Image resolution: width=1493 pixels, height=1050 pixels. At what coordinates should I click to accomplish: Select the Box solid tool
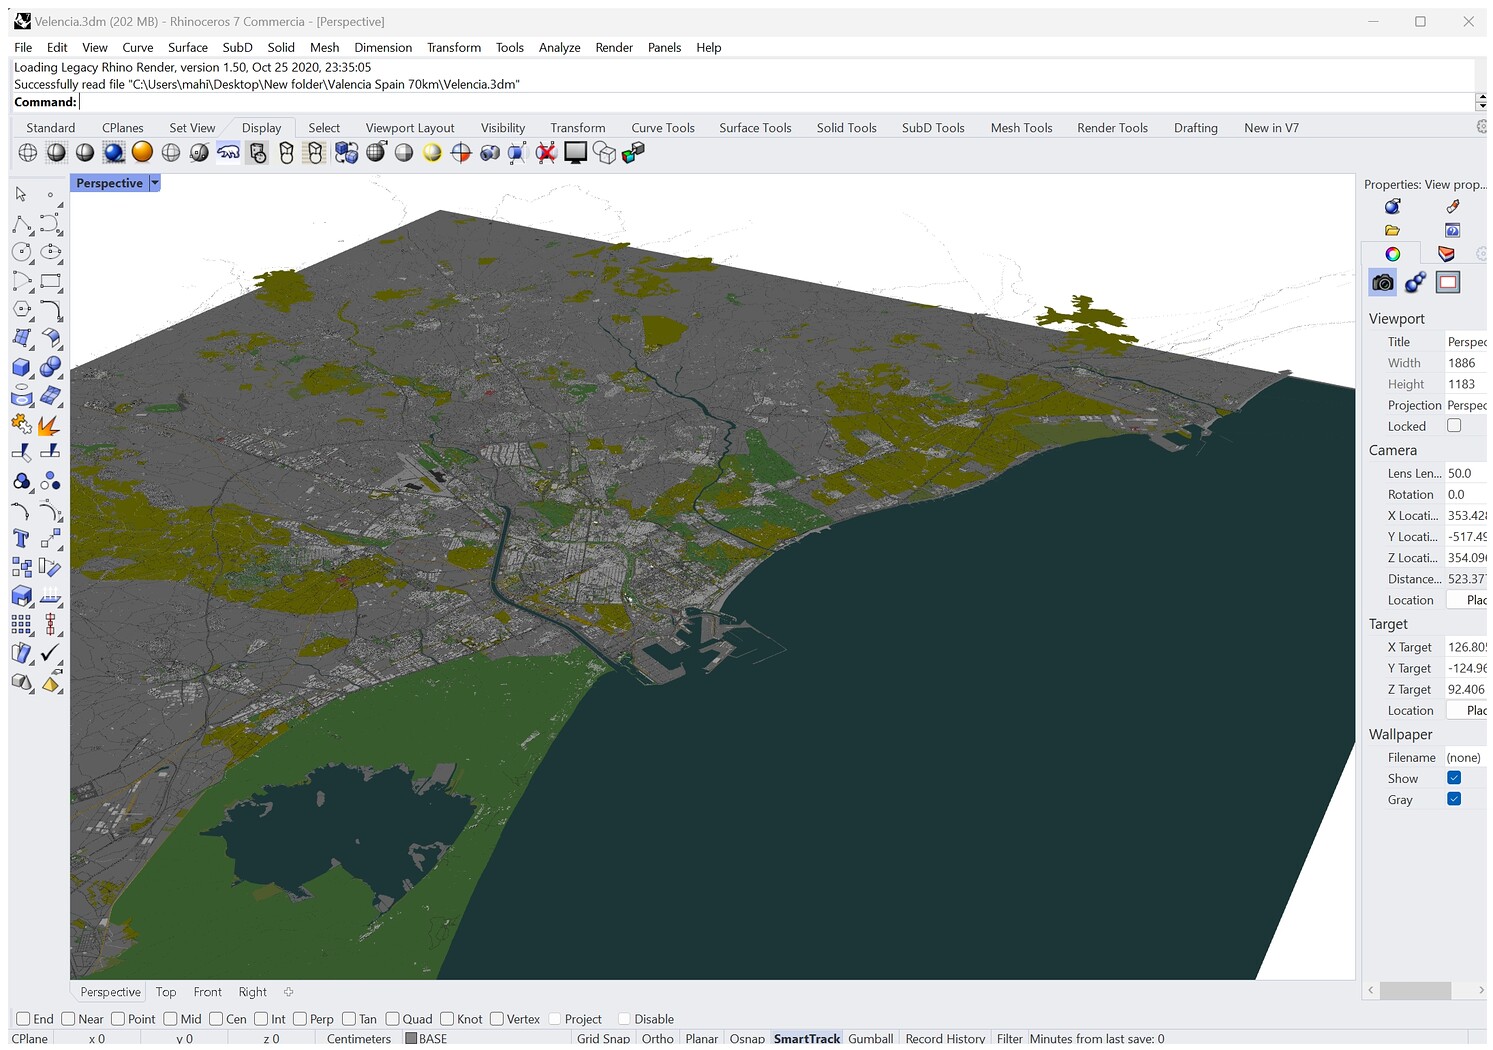21,368
